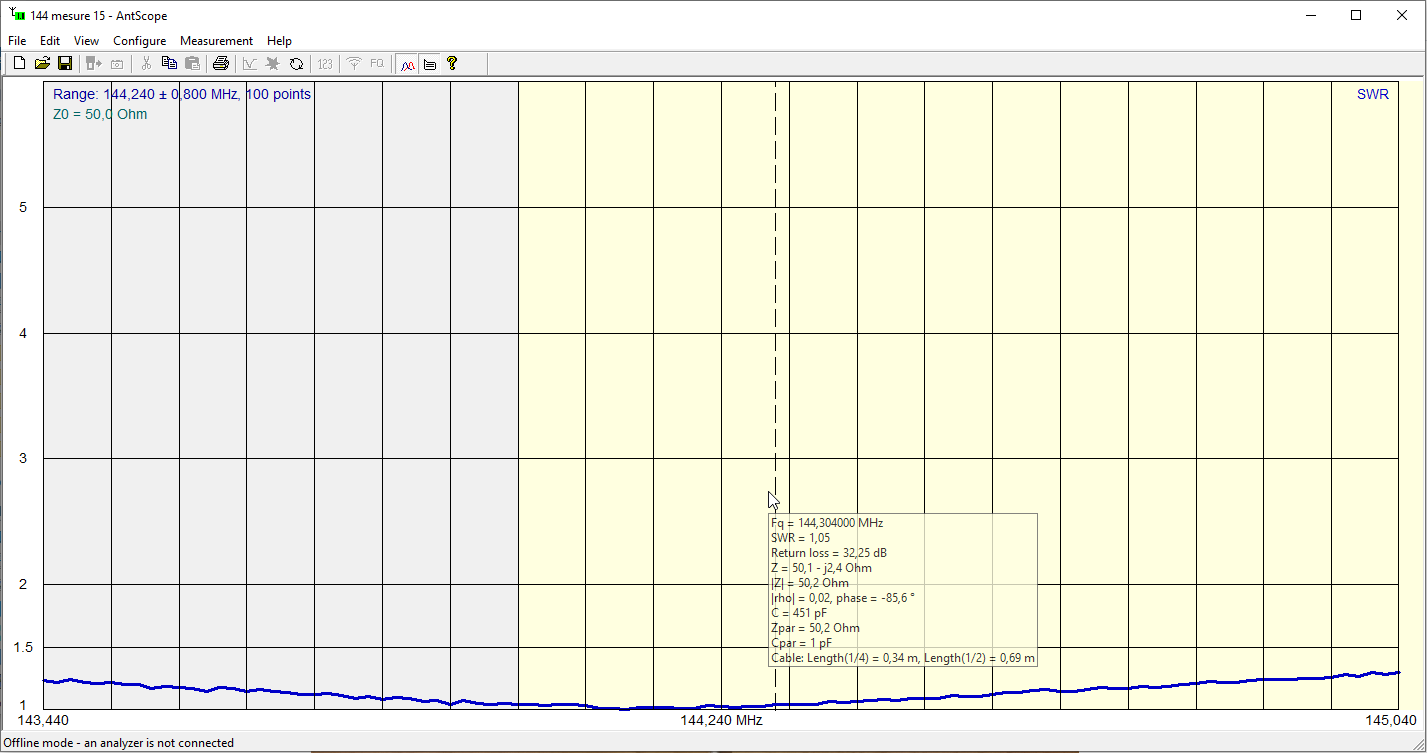The image size is (1427, 753).
Task: Click the 144,240 MHz center frequency label
Action: (x=721, y=720)
